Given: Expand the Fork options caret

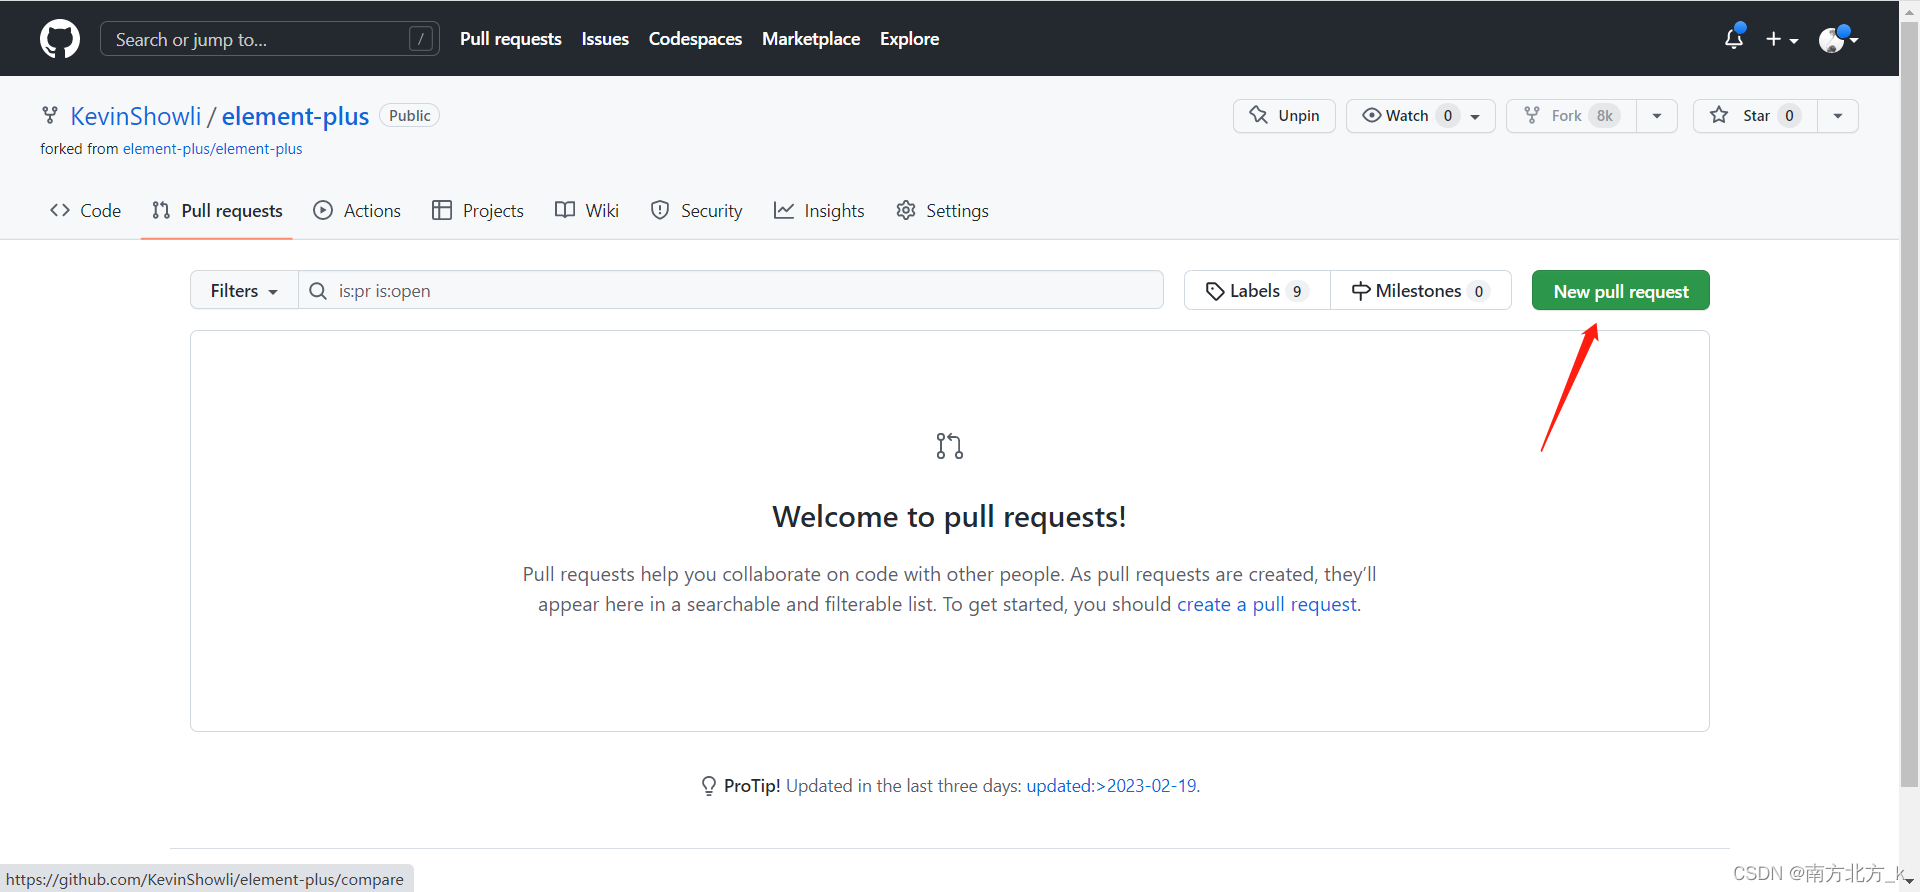Looking at the screenshot, I should click(x=1657, y=116).
